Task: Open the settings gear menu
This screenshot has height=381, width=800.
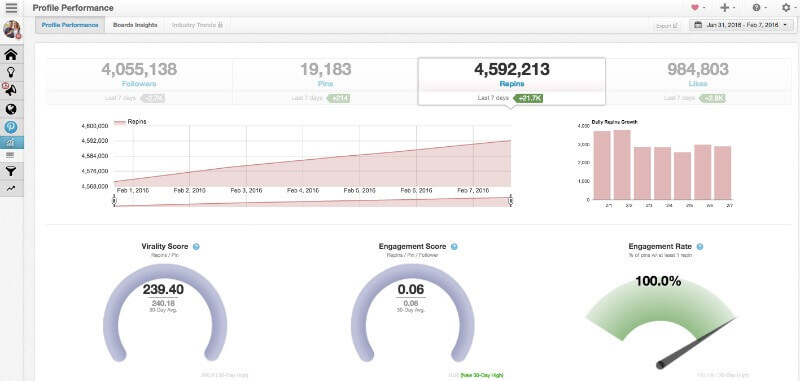Action: tap(788, 8)
